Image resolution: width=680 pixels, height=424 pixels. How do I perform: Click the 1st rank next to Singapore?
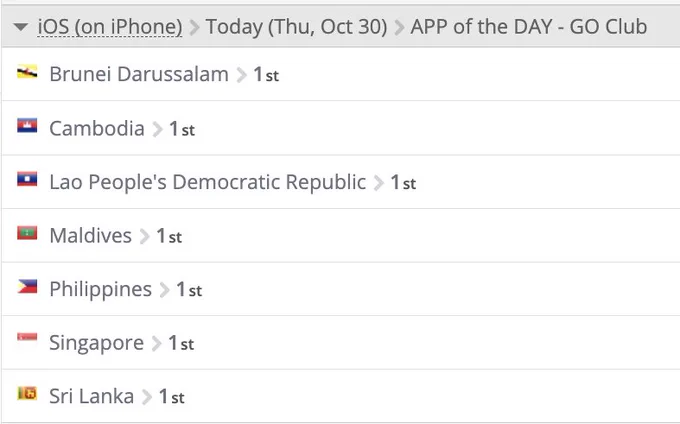click(x=181, y=343)
